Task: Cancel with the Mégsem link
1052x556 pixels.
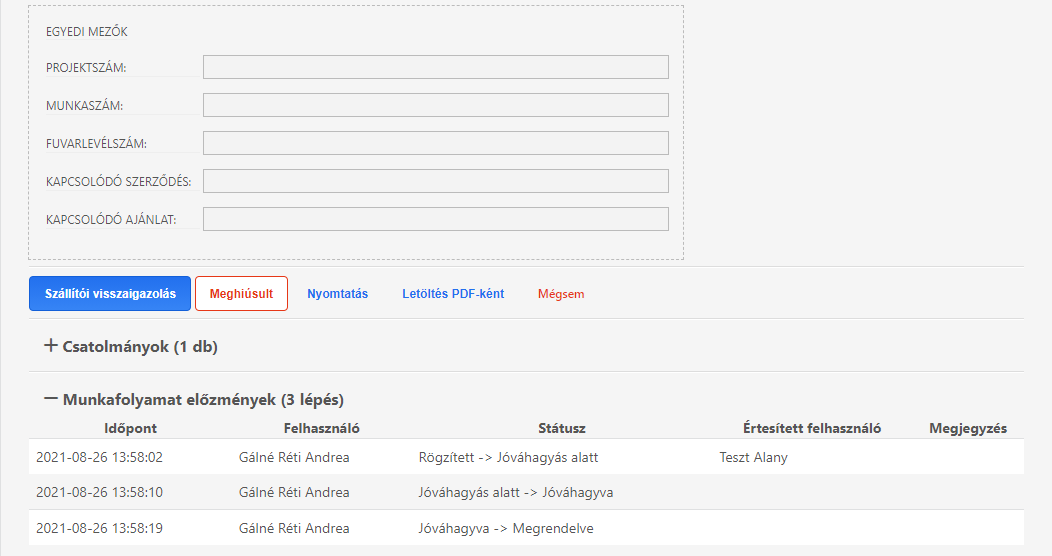Action: tap(561, 294)
